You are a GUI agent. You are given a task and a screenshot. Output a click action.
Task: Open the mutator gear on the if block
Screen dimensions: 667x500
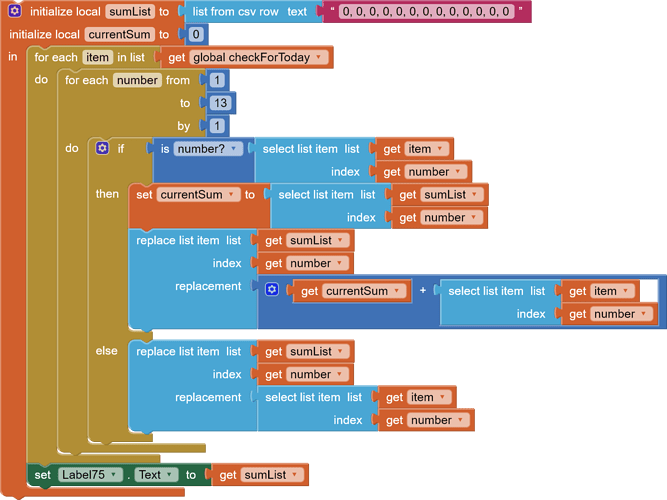coord(102,148)
